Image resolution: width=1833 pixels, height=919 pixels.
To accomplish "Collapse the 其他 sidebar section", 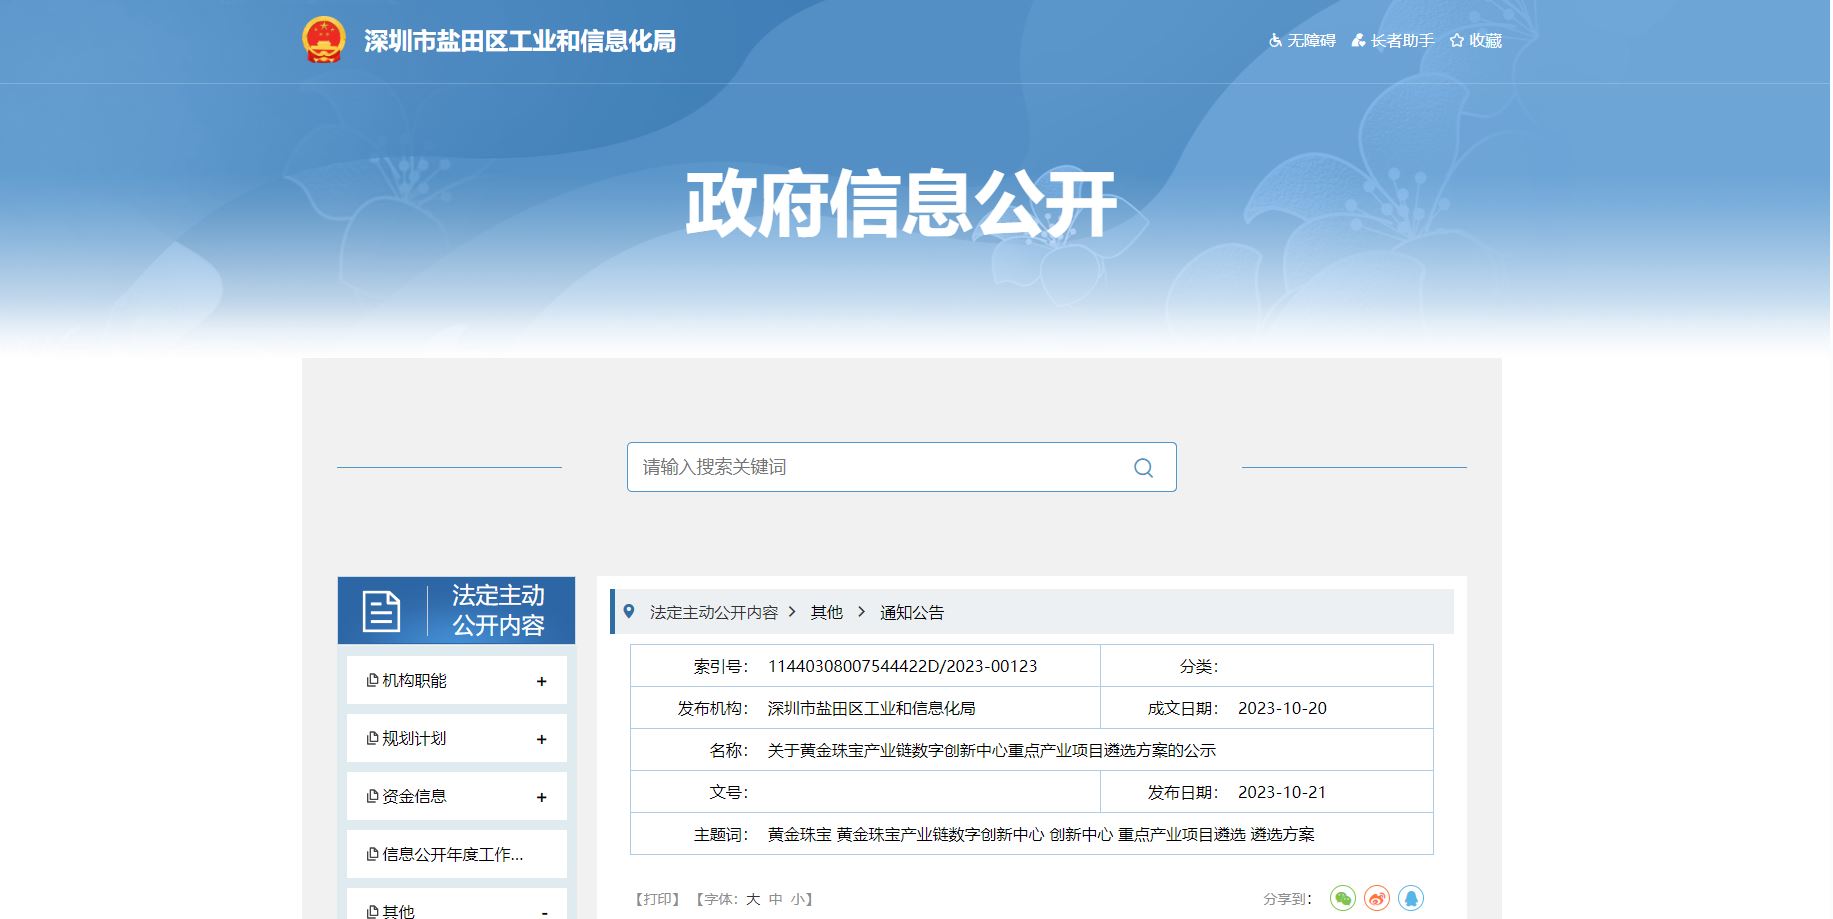I will click(x=544, y=911).
